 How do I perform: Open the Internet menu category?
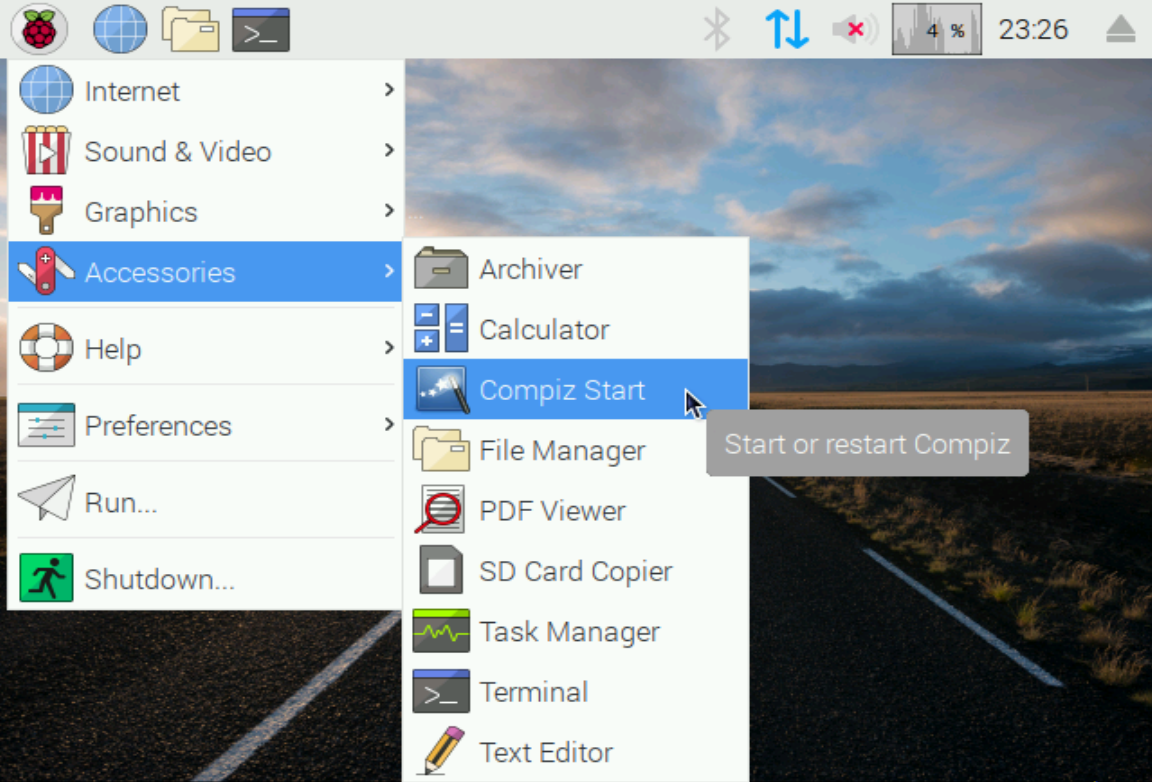tap(205, 90)
